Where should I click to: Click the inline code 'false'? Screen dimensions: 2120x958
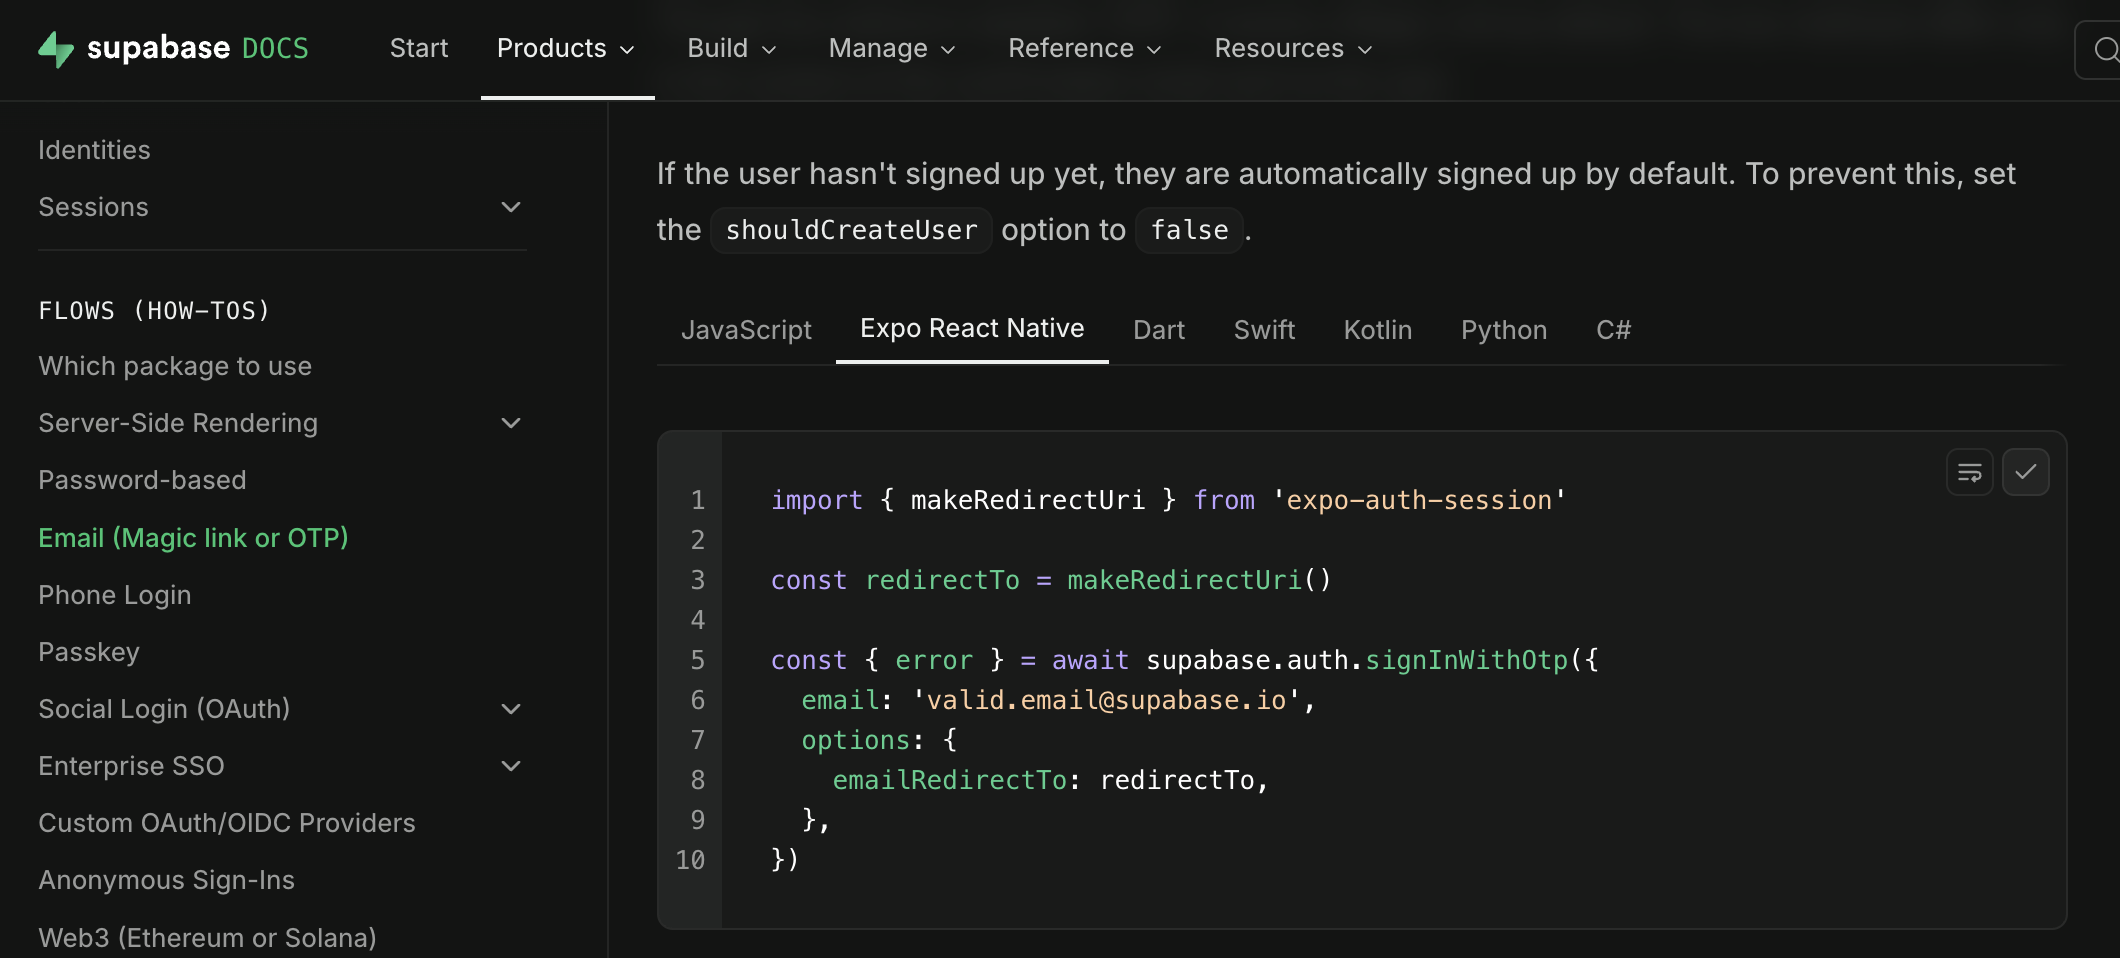pos(1189,230)
